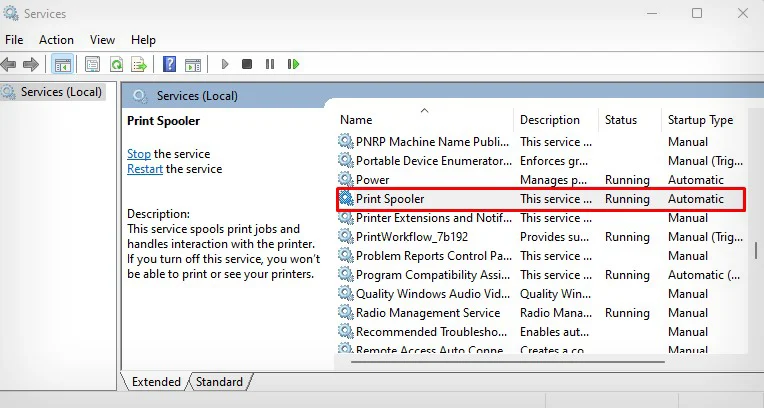The image size is (764, 408).
Task: Click 'Manages p...' description of Power
Action: click(x=554, y=180)
